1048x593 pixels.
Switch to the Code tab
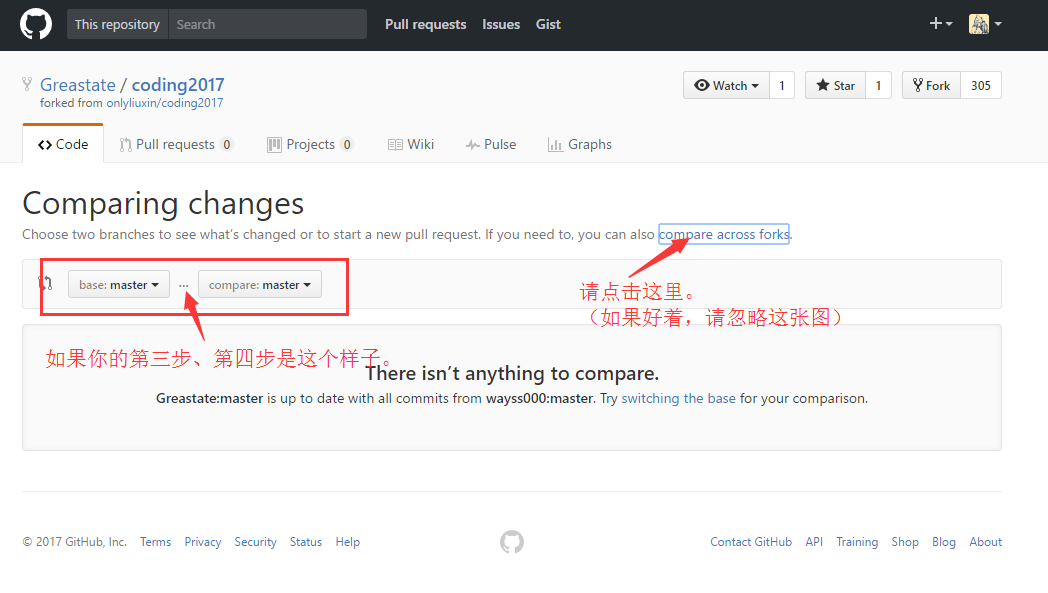(63, 144)
